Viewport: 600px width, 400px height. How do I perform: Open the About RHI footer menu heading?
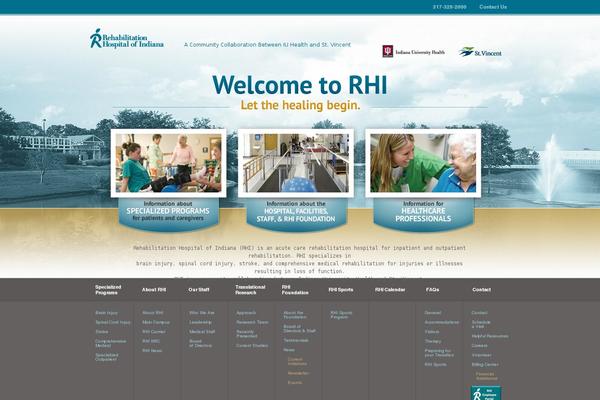154,290
